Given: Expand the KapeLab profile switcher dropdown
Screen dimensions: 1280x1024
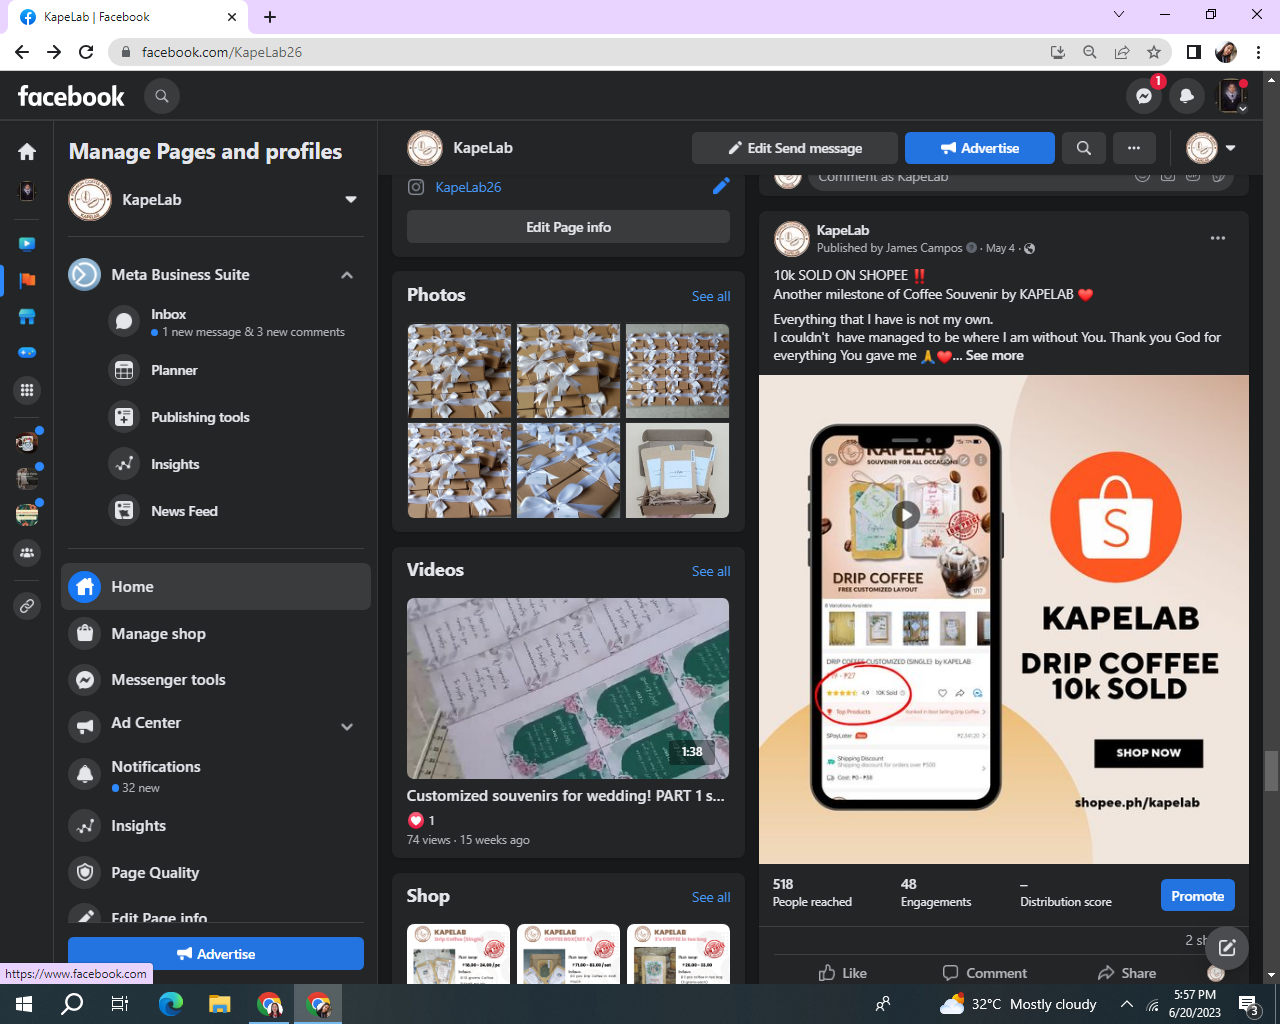Looking at the screenshot, I should click(351, 199).
